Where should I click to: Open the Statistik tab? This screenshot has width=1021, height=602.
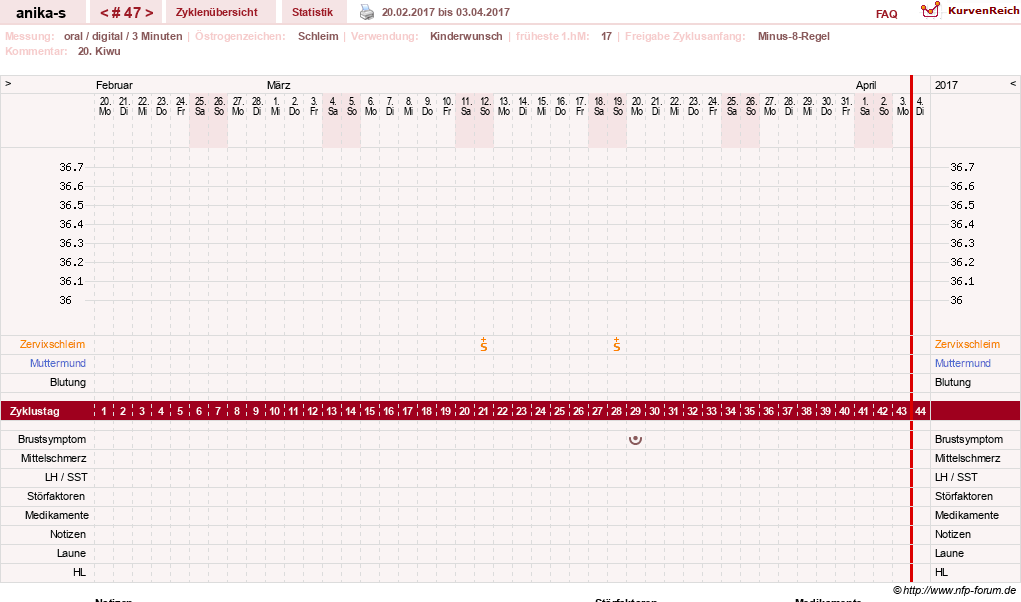pyautogui.click(x=313, y=12)
